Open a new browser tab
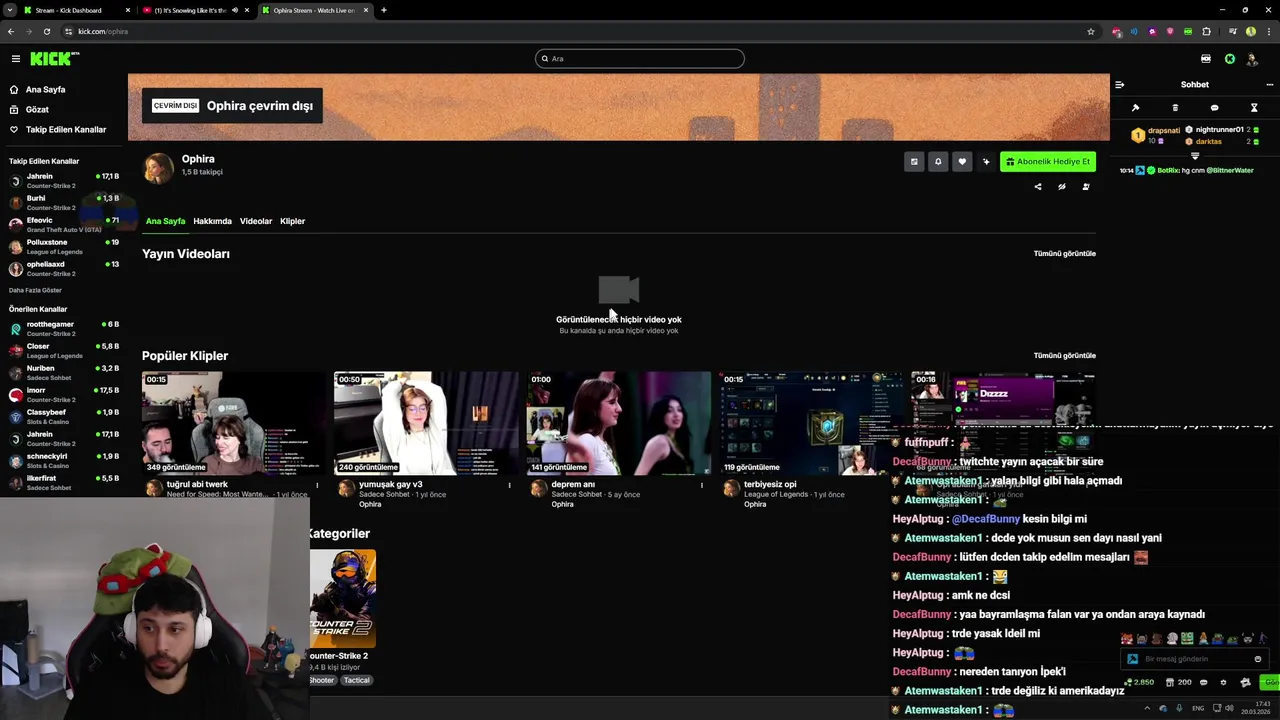 [x=384, y=10]
